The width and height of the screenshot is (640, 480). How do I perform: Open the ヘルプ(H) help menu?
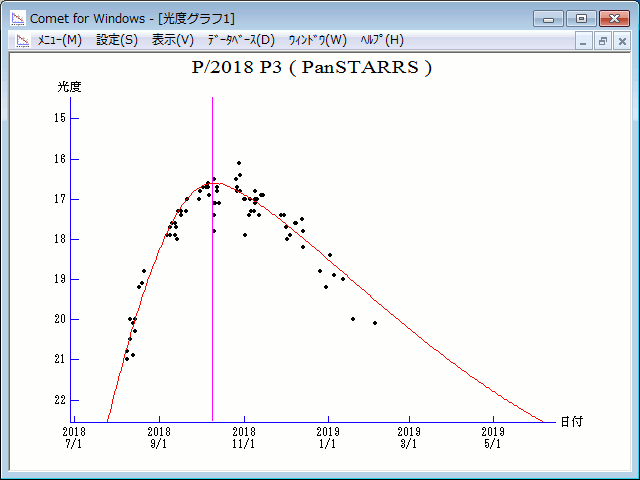point(381,40)
